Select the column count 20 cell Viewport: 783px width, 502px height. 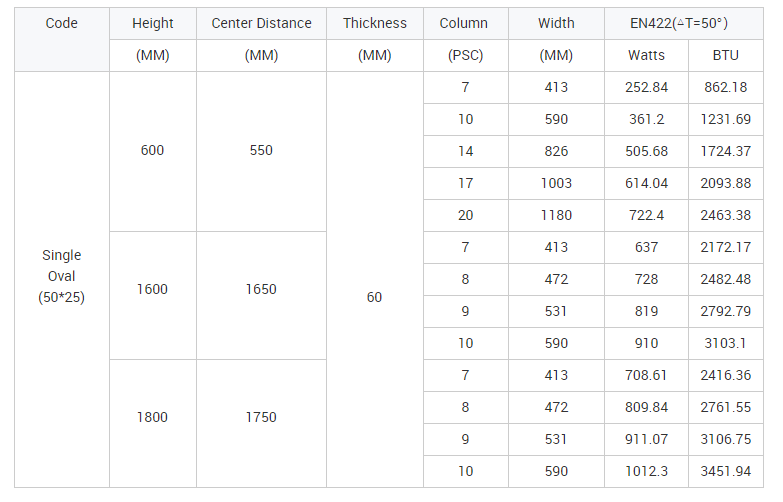[x=465, y=215]
